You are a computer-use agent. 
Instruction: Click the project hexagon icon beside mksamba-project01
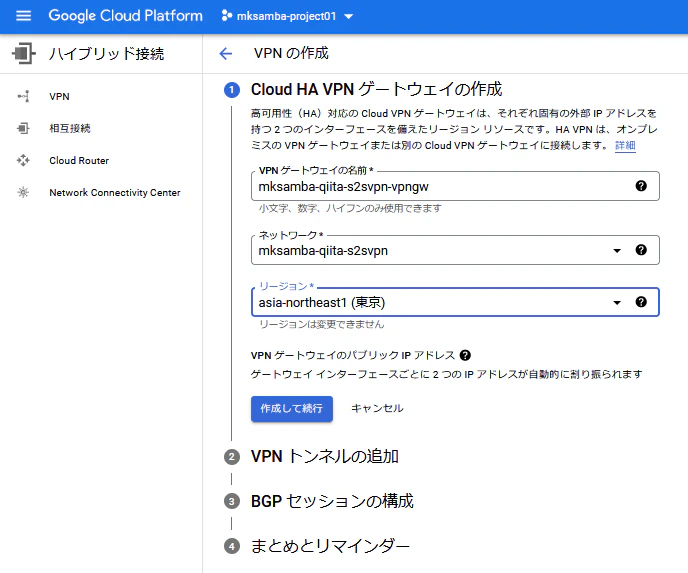(x=226, y=16)
